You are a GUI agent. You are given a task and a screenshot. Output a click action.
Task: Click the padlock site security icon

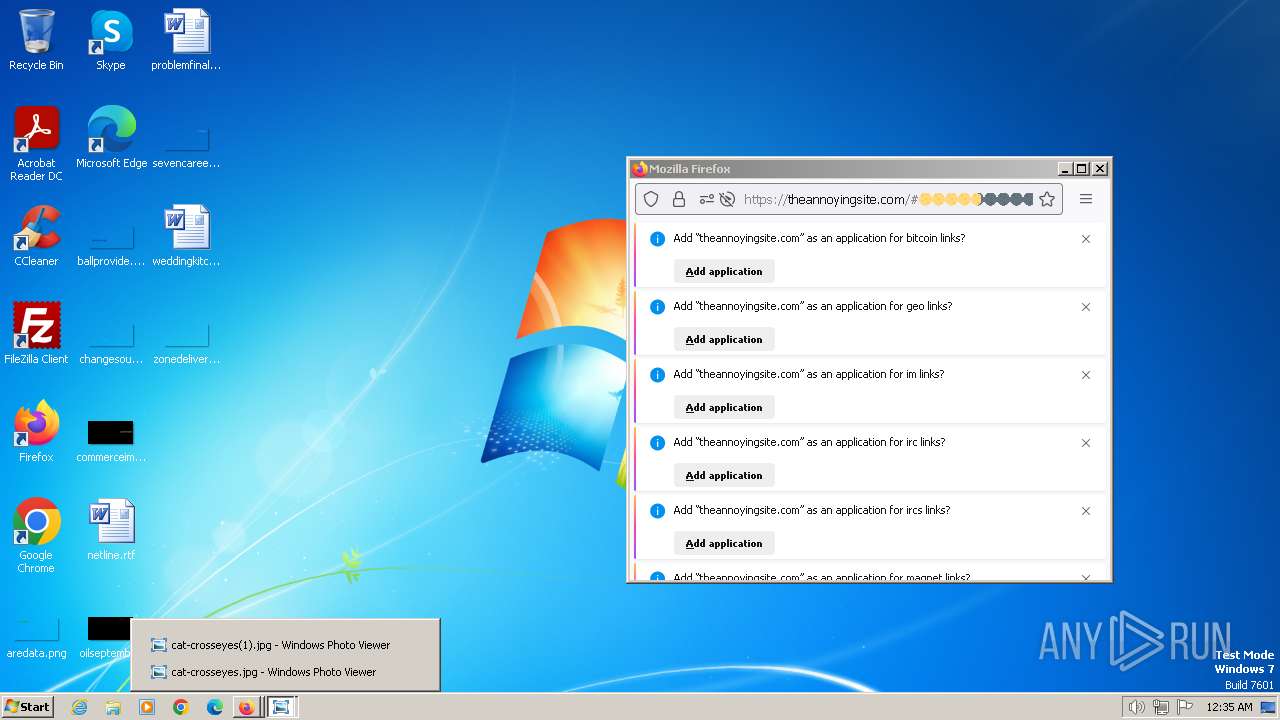point(679,199)
